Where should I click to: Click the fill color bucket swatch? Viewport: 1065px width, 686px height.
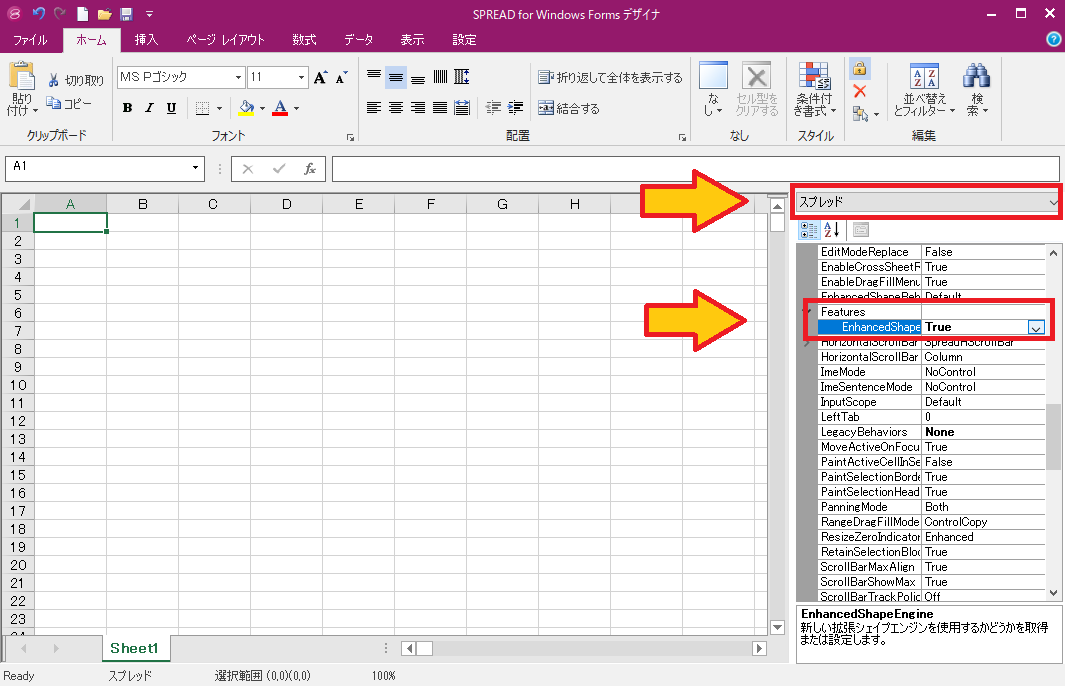click(x=247, y=107)
